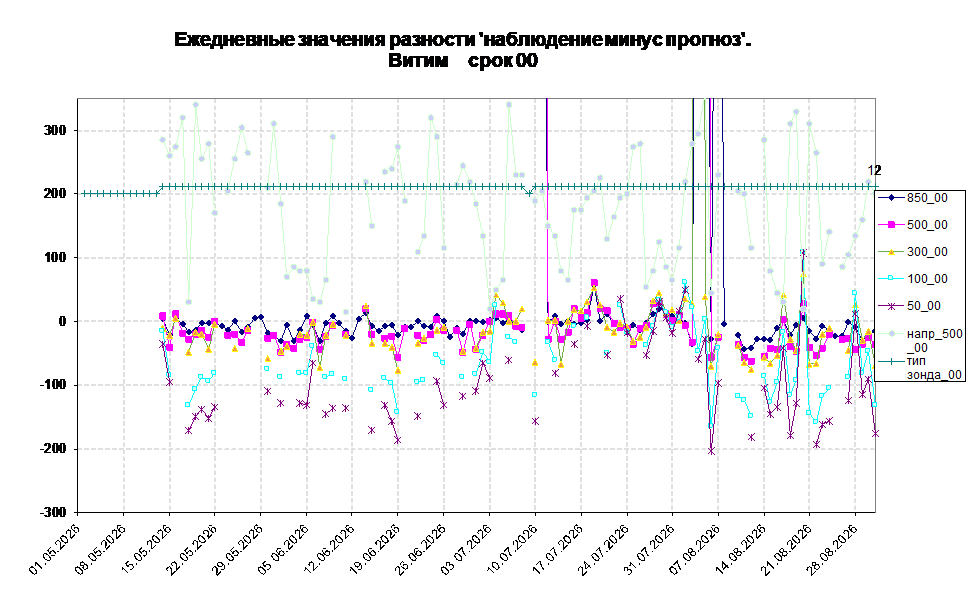Select the тип зонда_00 legend label

934,368
